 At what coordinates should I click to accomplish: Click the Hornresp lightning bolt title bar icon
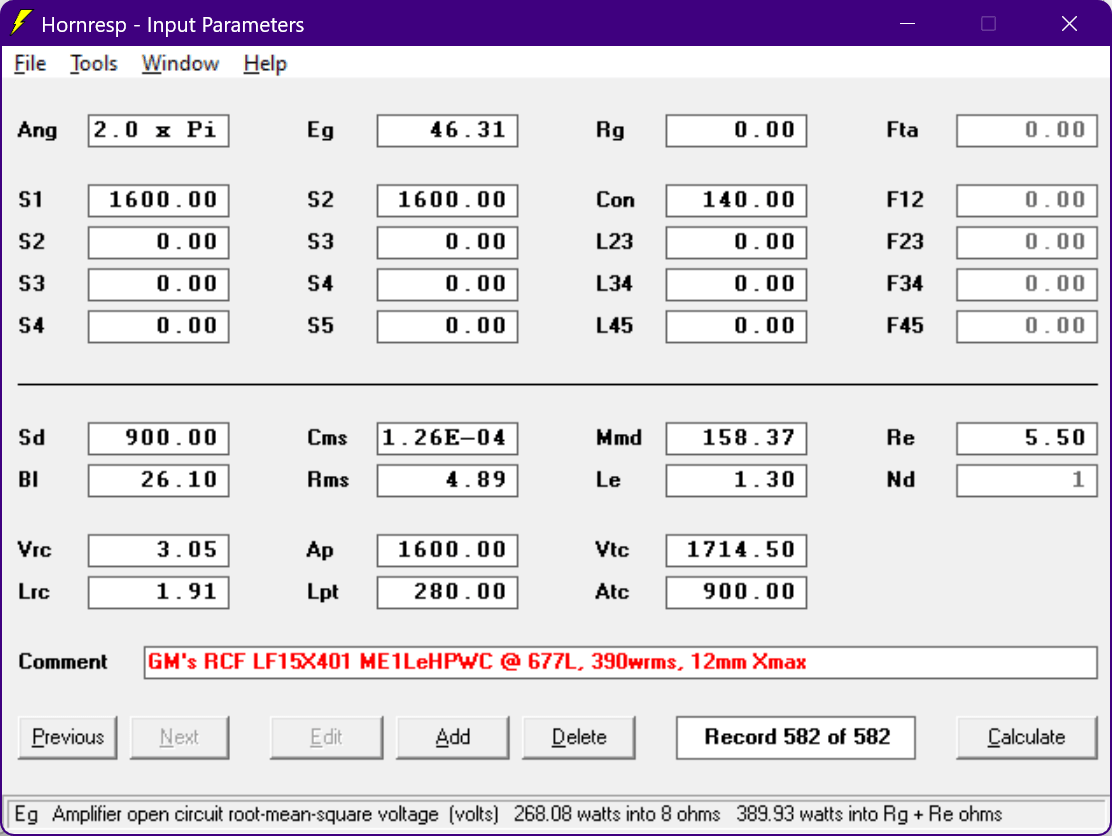click(x=21, y=23)
